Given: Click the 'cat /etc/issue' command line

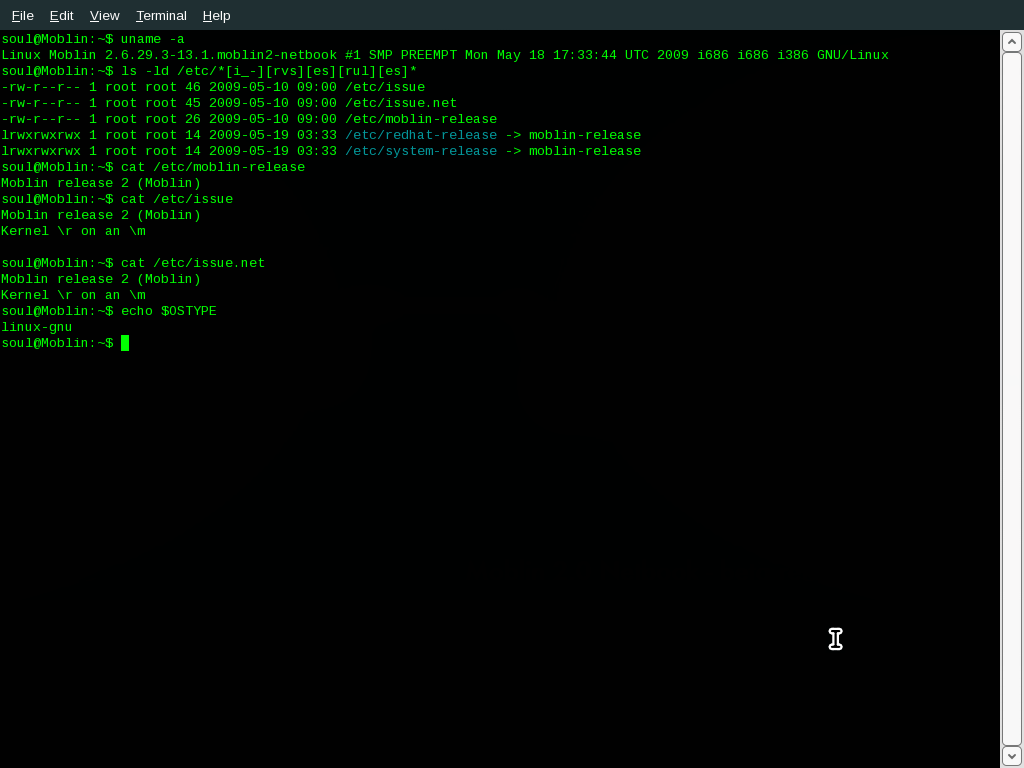Looking at the screenshot, I should 177,199.
